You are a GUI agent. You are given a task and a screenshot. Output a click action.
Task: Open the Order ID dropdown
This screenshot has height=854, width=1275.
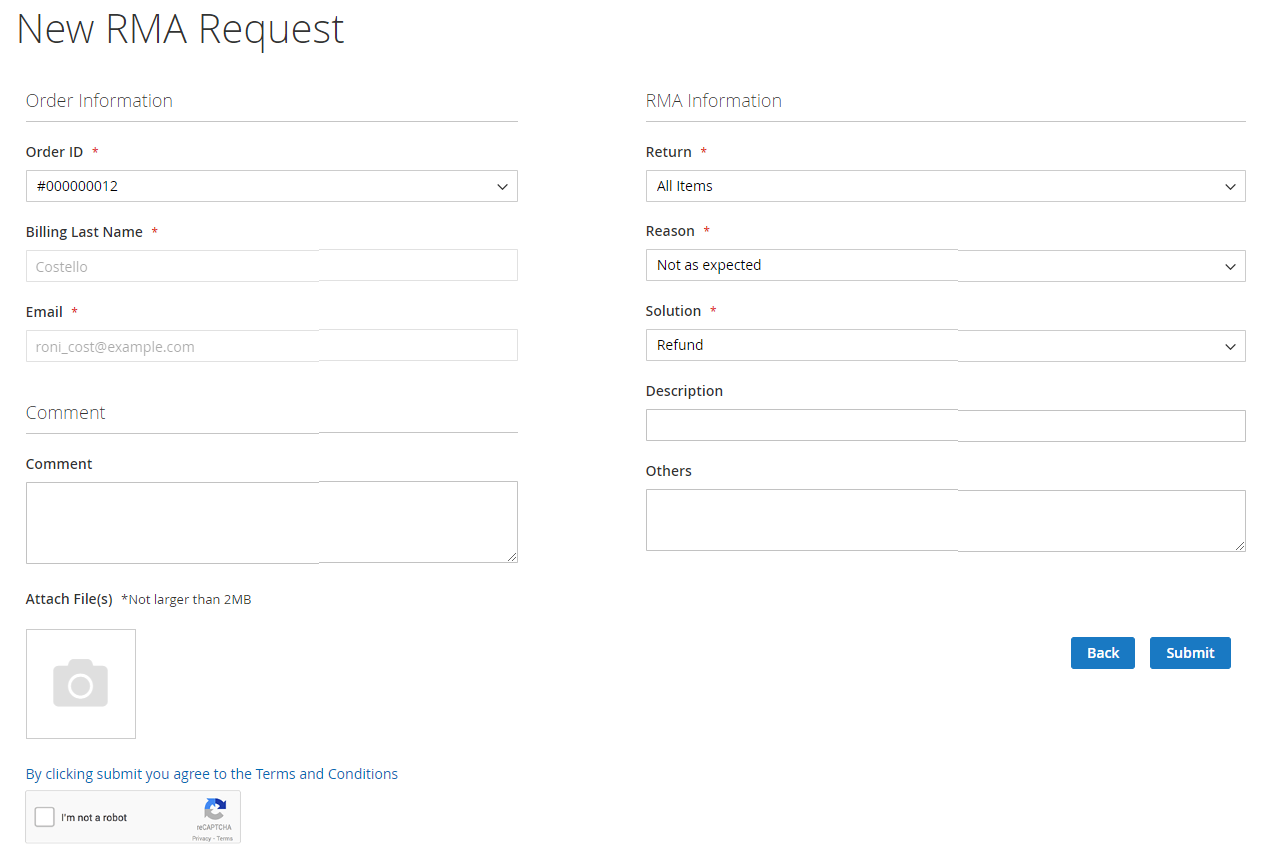(x=271, y=186)
